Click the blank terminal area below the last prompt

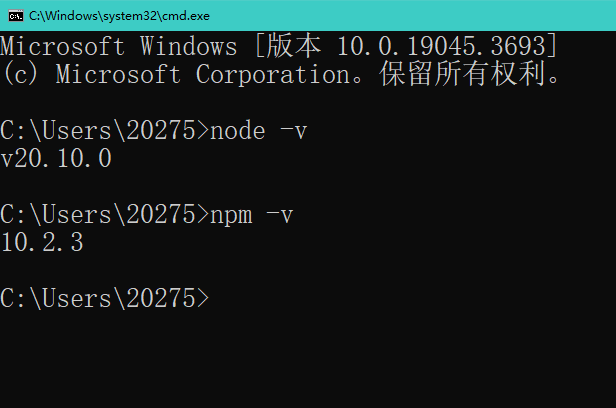[x=308, y=359]
